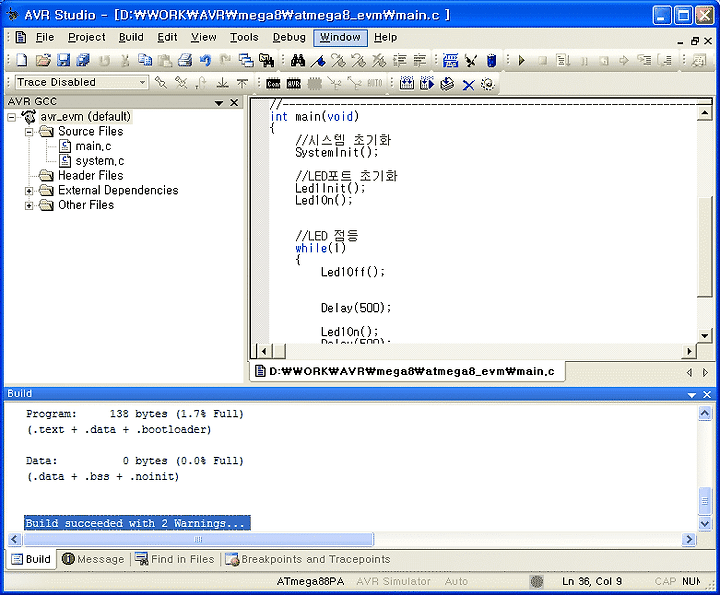Screen dimensions: 720x595
Task: Switch to the Message tab
Action: (x=94, y=559)
